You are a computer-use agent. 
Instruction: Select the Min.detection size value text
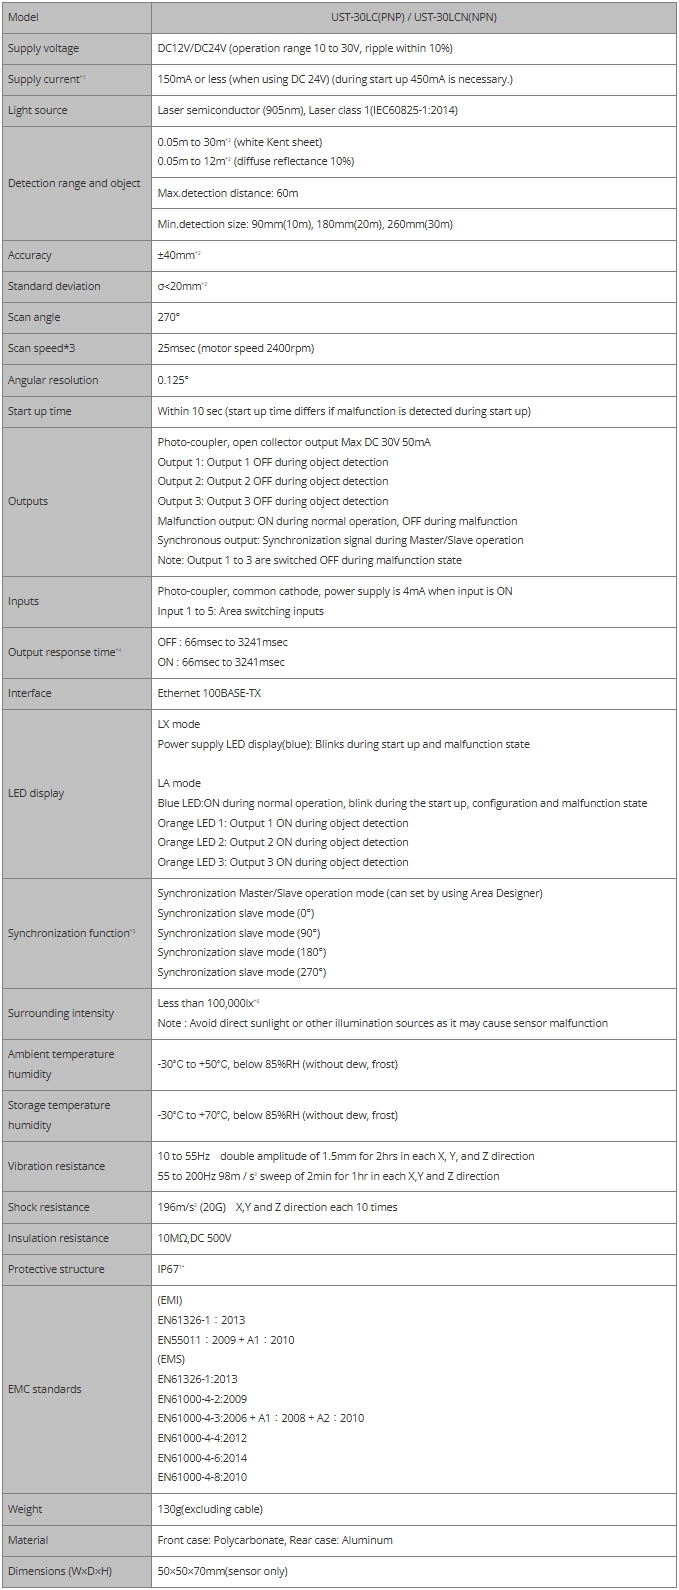coord(305,224)
